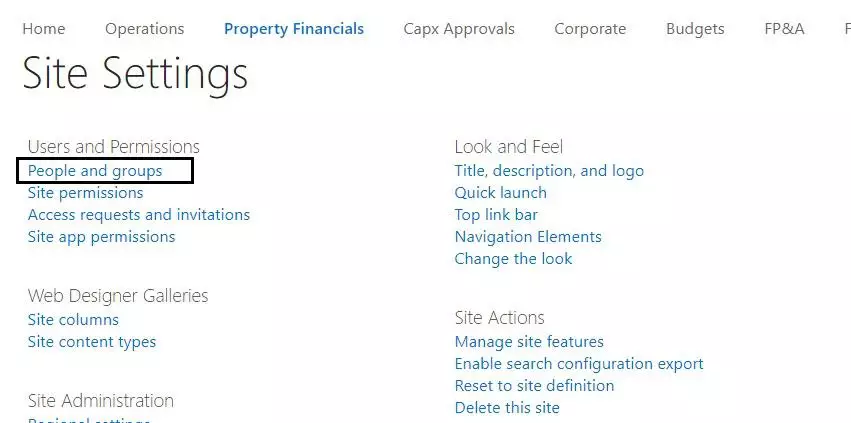Open the Top link bar settings
This screenshot has height=423, width=851.
(496, 215)
